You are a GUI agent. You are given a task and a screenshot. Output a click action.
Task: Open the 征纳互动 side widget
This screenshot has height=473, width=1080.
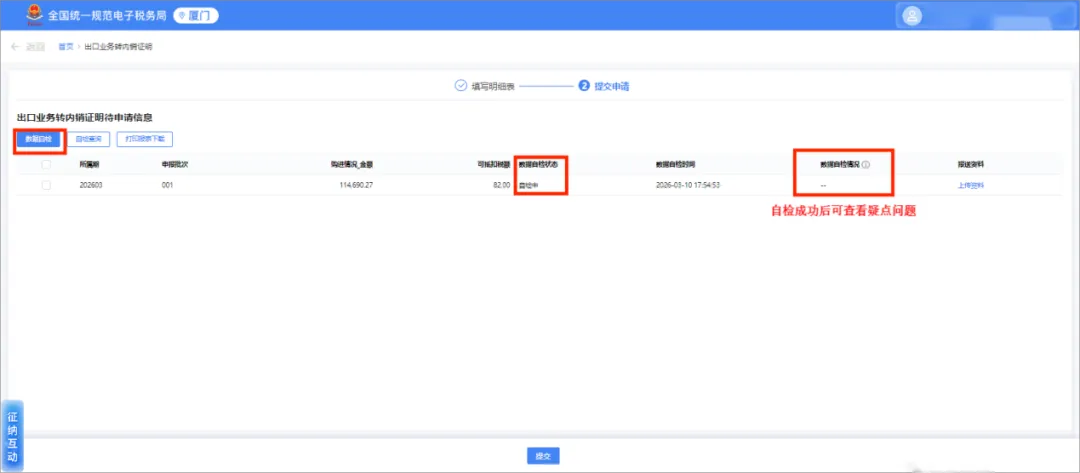[x=12, y=435]
